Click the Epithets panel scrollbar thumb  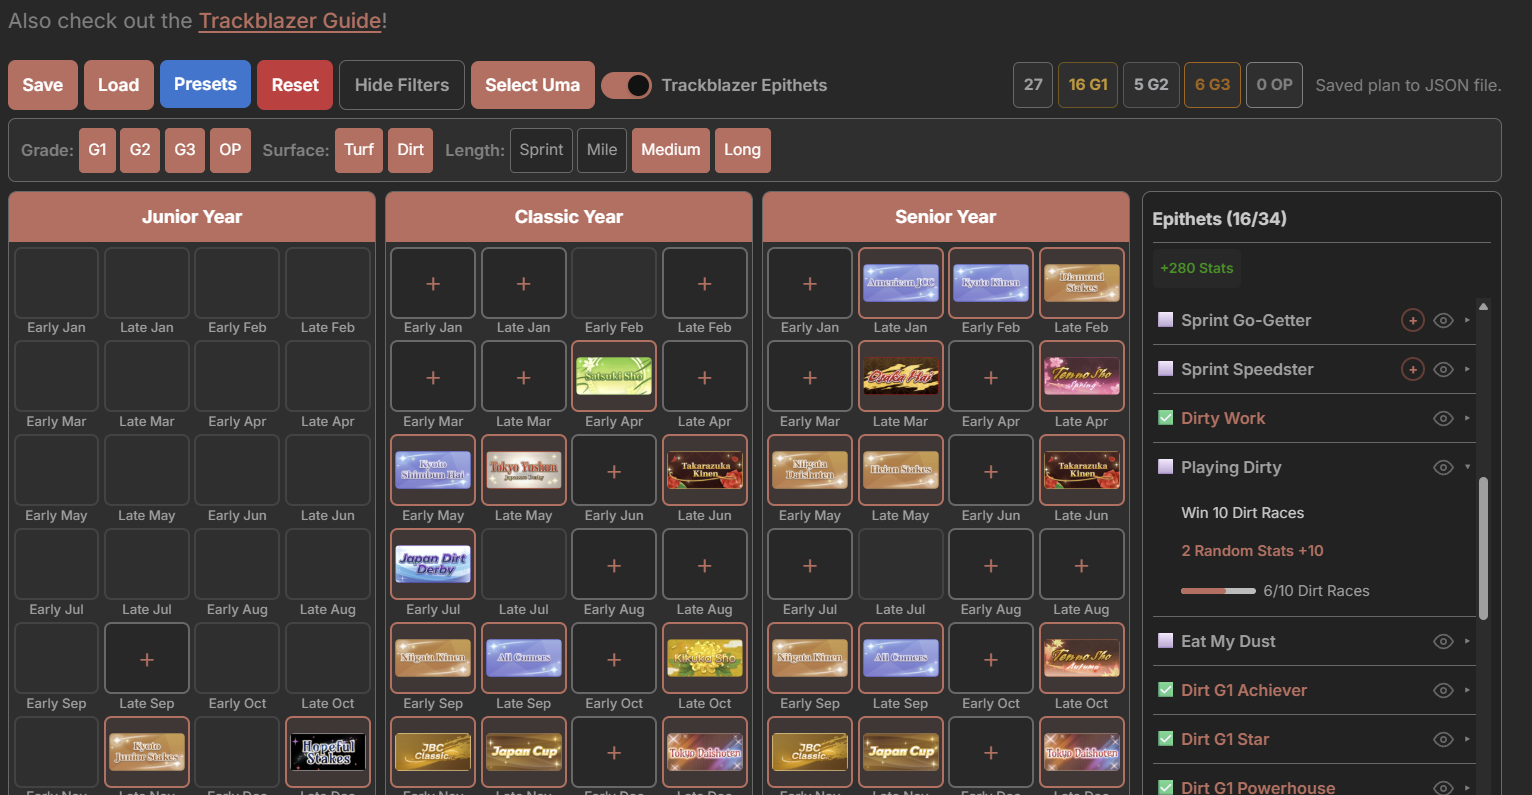coord(1483,548)
